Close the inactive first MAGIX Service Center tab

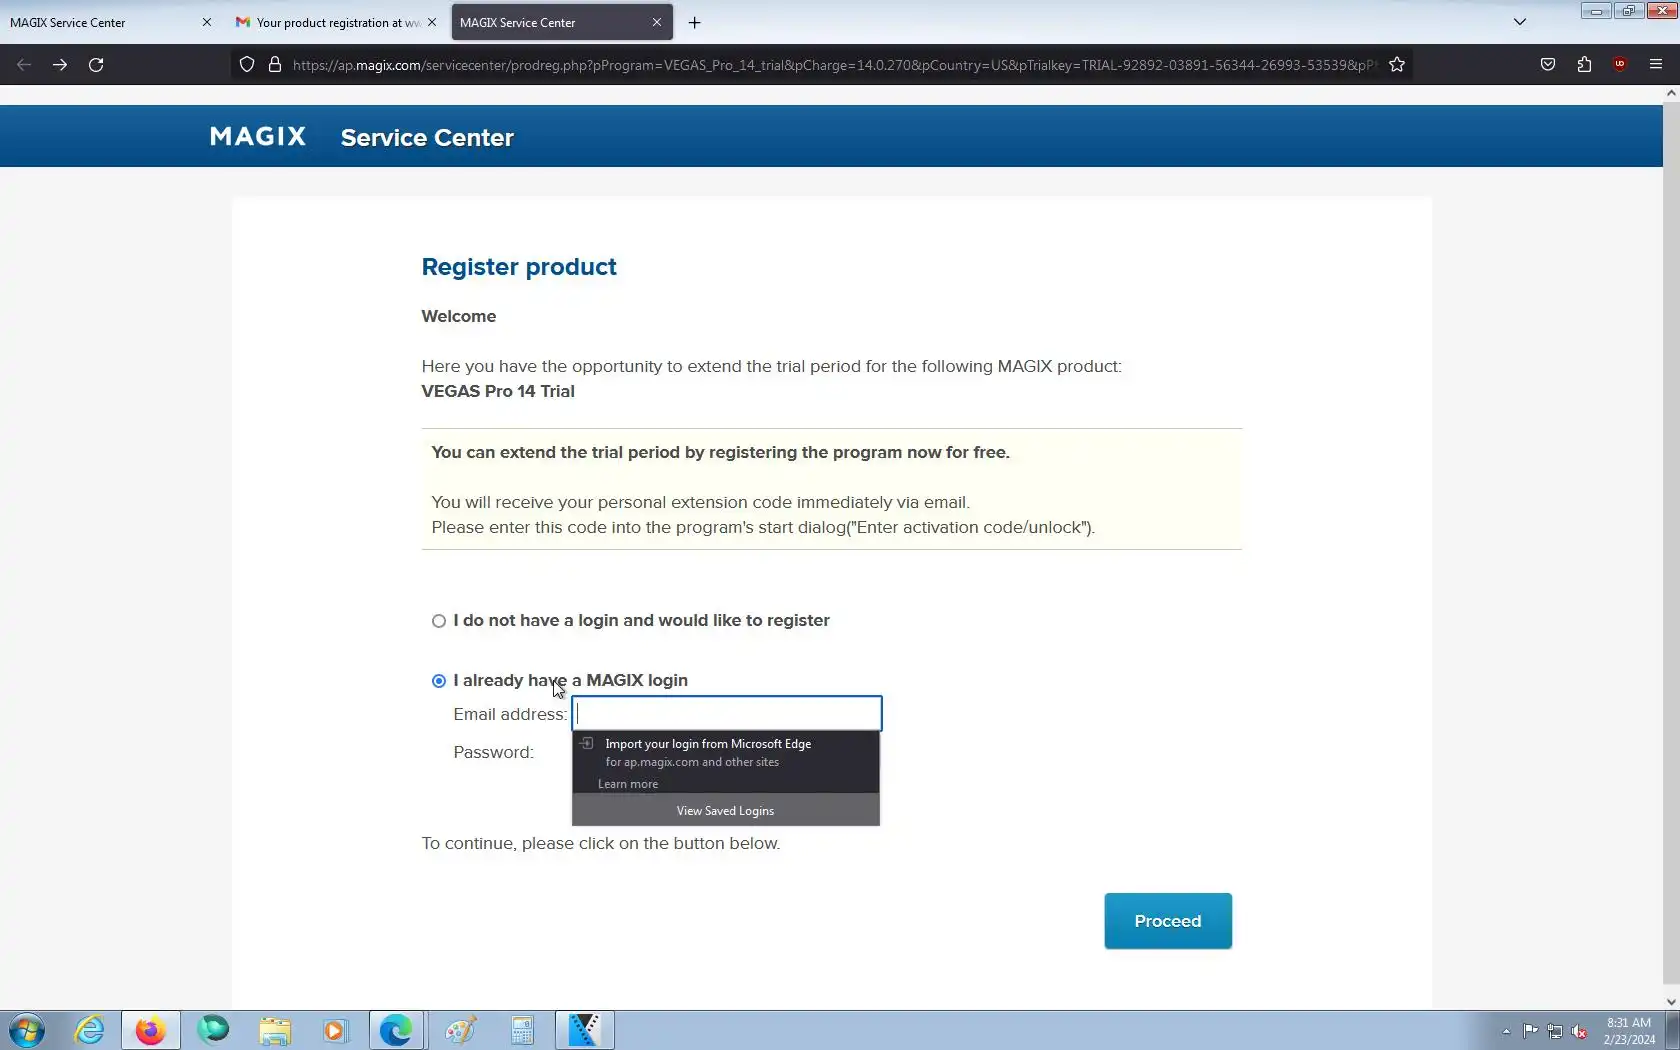click(207, 22)
